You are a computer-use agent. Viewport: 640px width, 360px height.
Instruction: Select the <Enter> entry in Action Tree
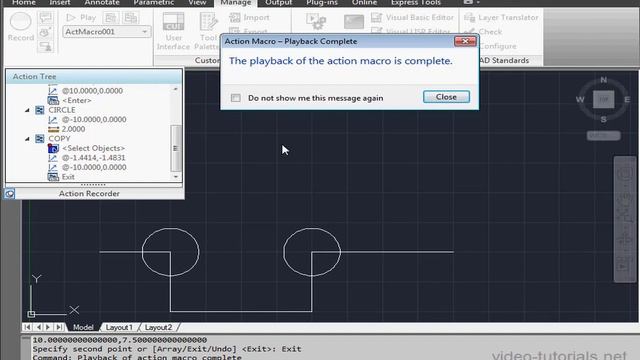coord(77,100)
